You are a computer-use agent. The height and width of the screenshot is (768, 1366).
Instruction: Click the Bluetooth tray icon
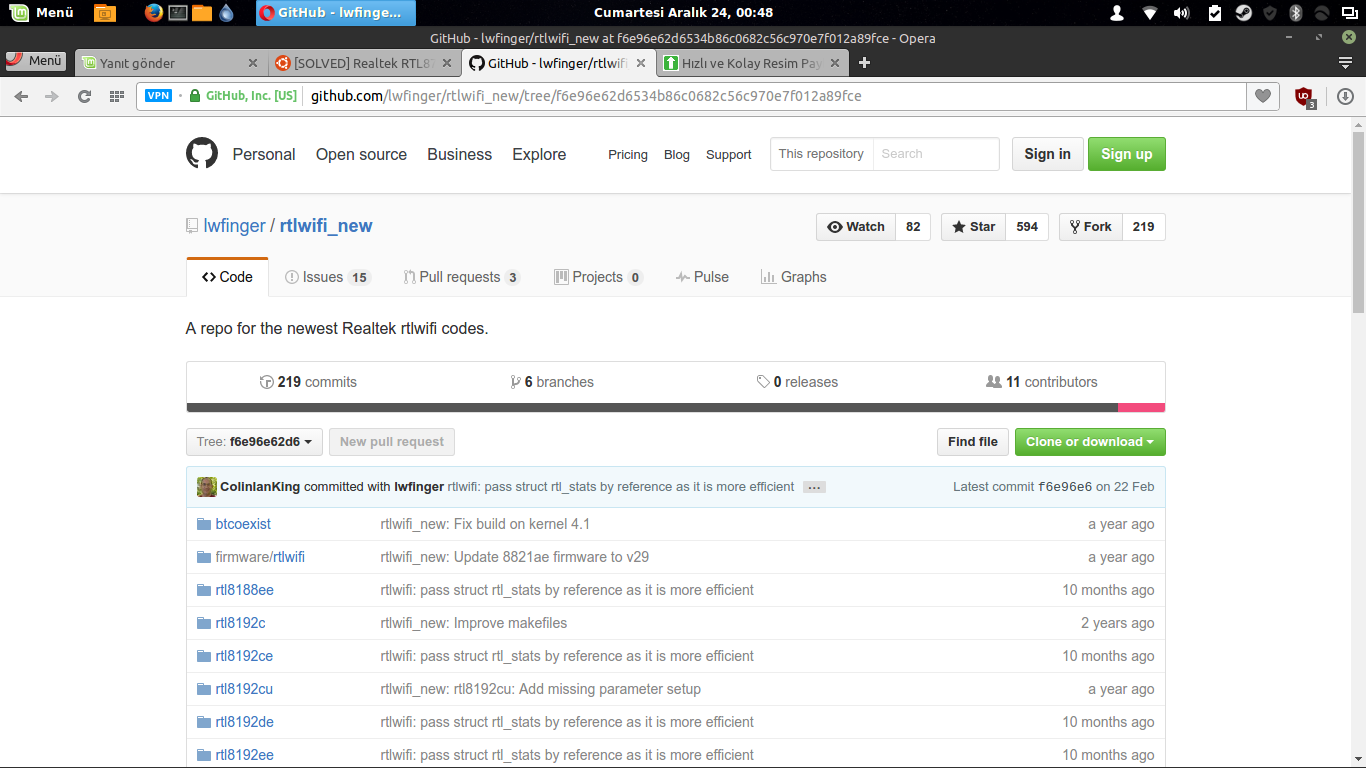point(1296,13)
